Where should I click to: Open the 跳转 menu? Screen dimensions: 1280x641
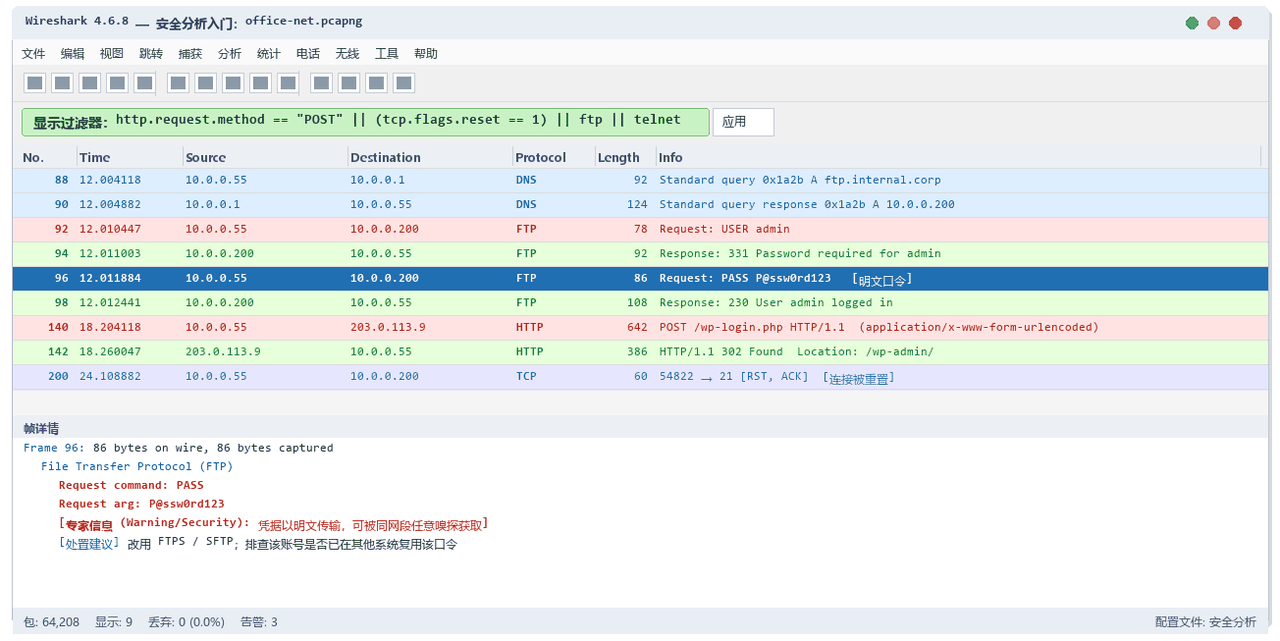tap(150, 54)
